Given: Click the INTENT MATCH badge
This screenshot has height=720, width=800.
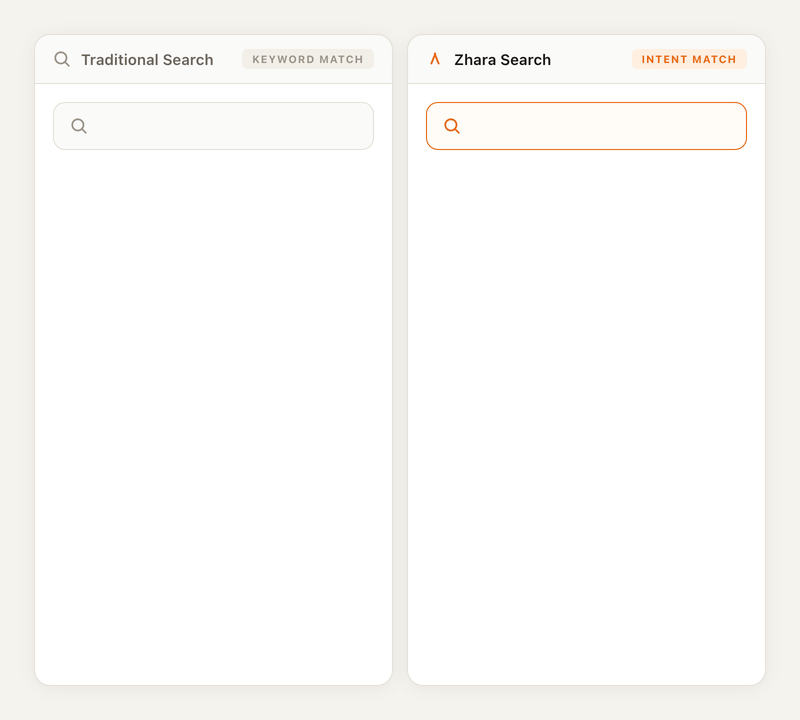Looking at the screenshot, I should pyautogui.click(x=689, y=59).
